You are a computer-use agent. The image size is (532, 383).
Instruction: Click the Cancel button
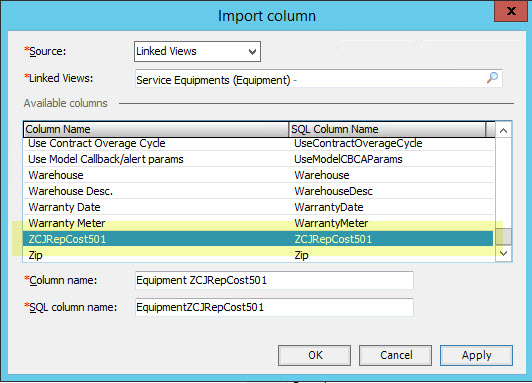click(396, 355)
